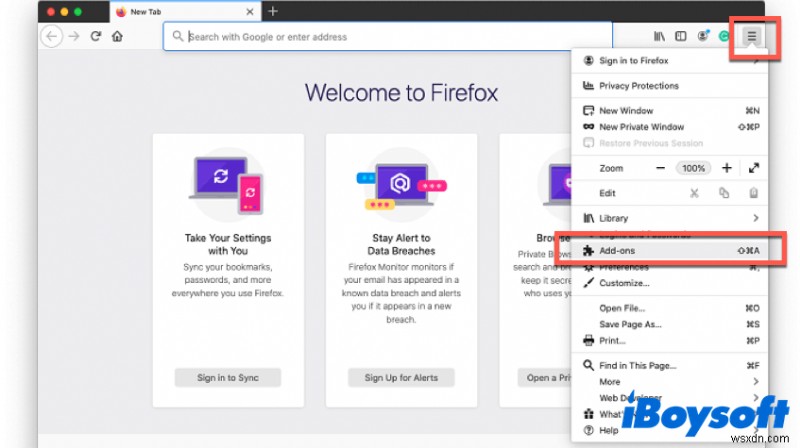Select New Window menu item
800x448 pixels.
[670, 111]
